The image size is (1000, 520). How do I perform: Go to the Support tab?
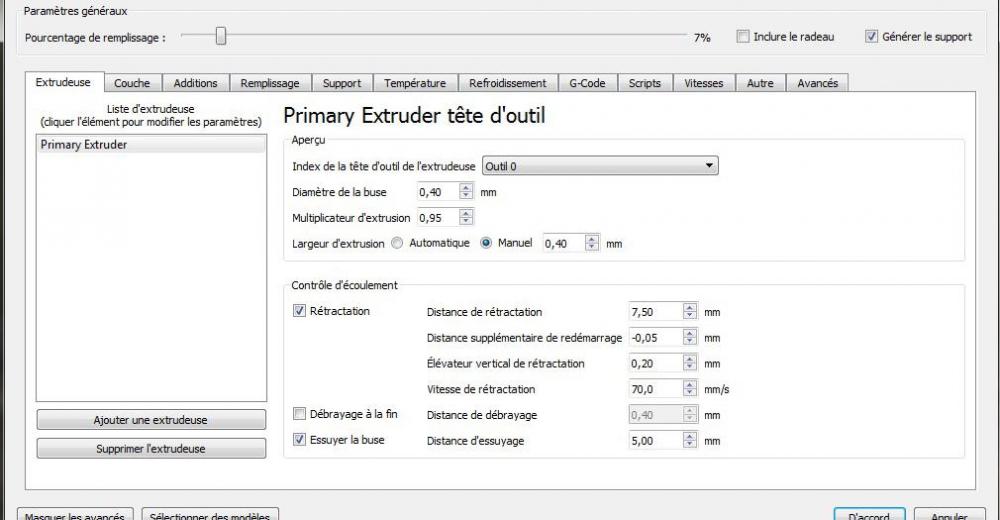click(x=342, y=83)
